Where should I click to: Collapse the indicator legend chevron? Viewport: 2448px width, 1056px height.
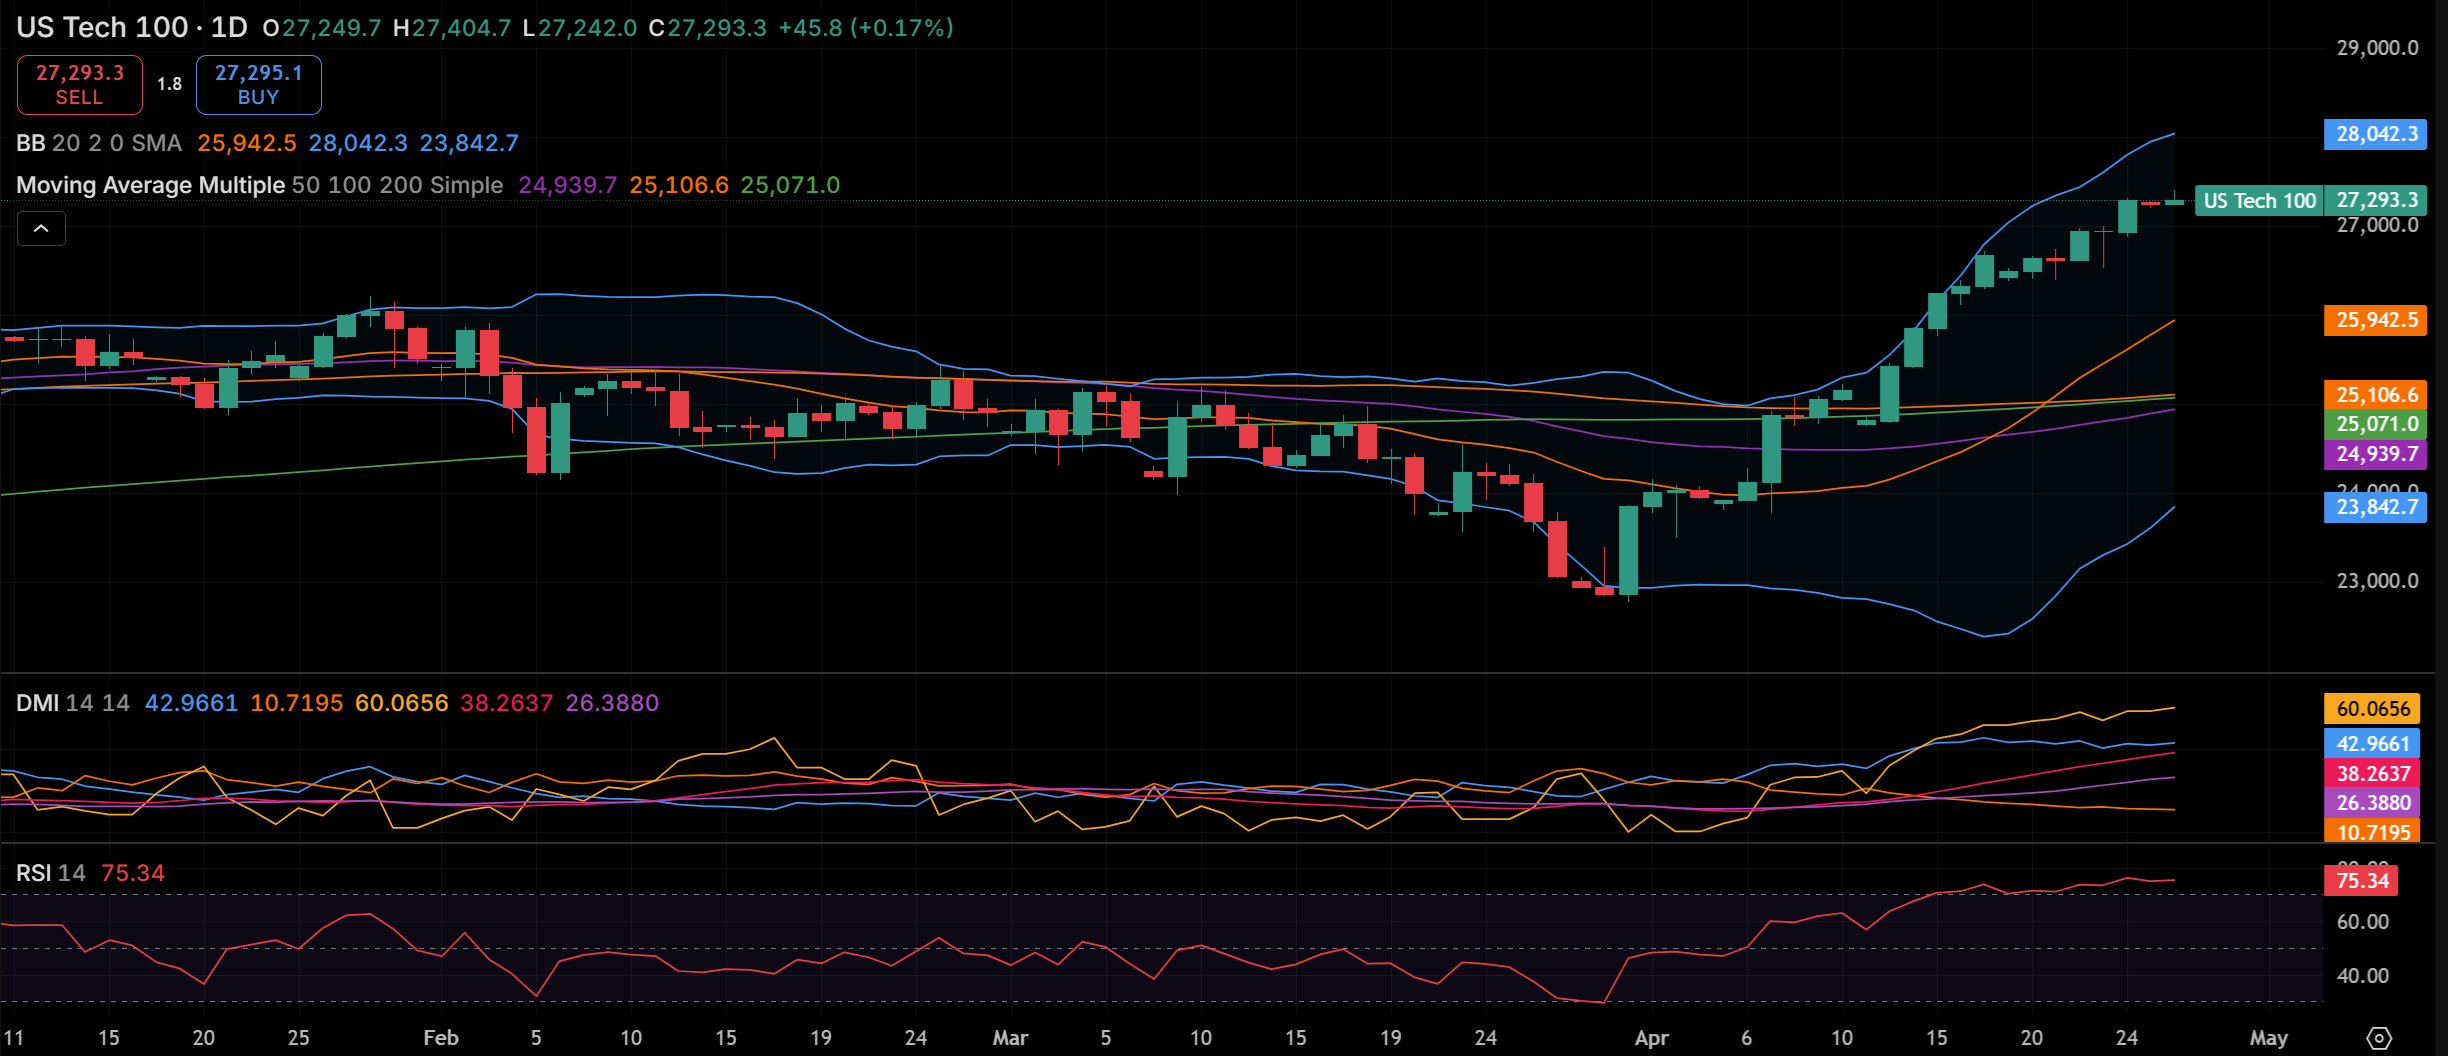point(41,229)
